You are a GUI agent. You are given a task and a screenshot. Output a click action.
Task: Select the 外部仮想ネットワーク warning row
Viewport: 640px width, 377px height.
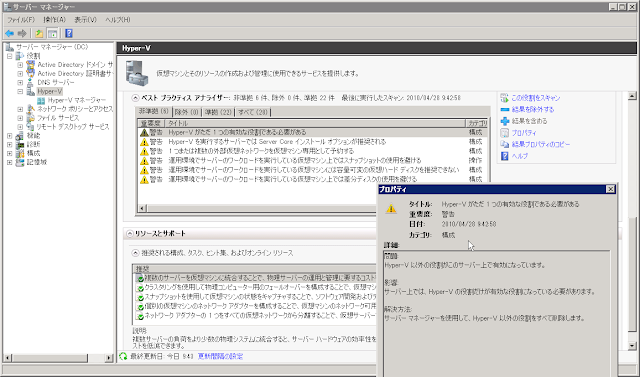[x=313, y=151]
